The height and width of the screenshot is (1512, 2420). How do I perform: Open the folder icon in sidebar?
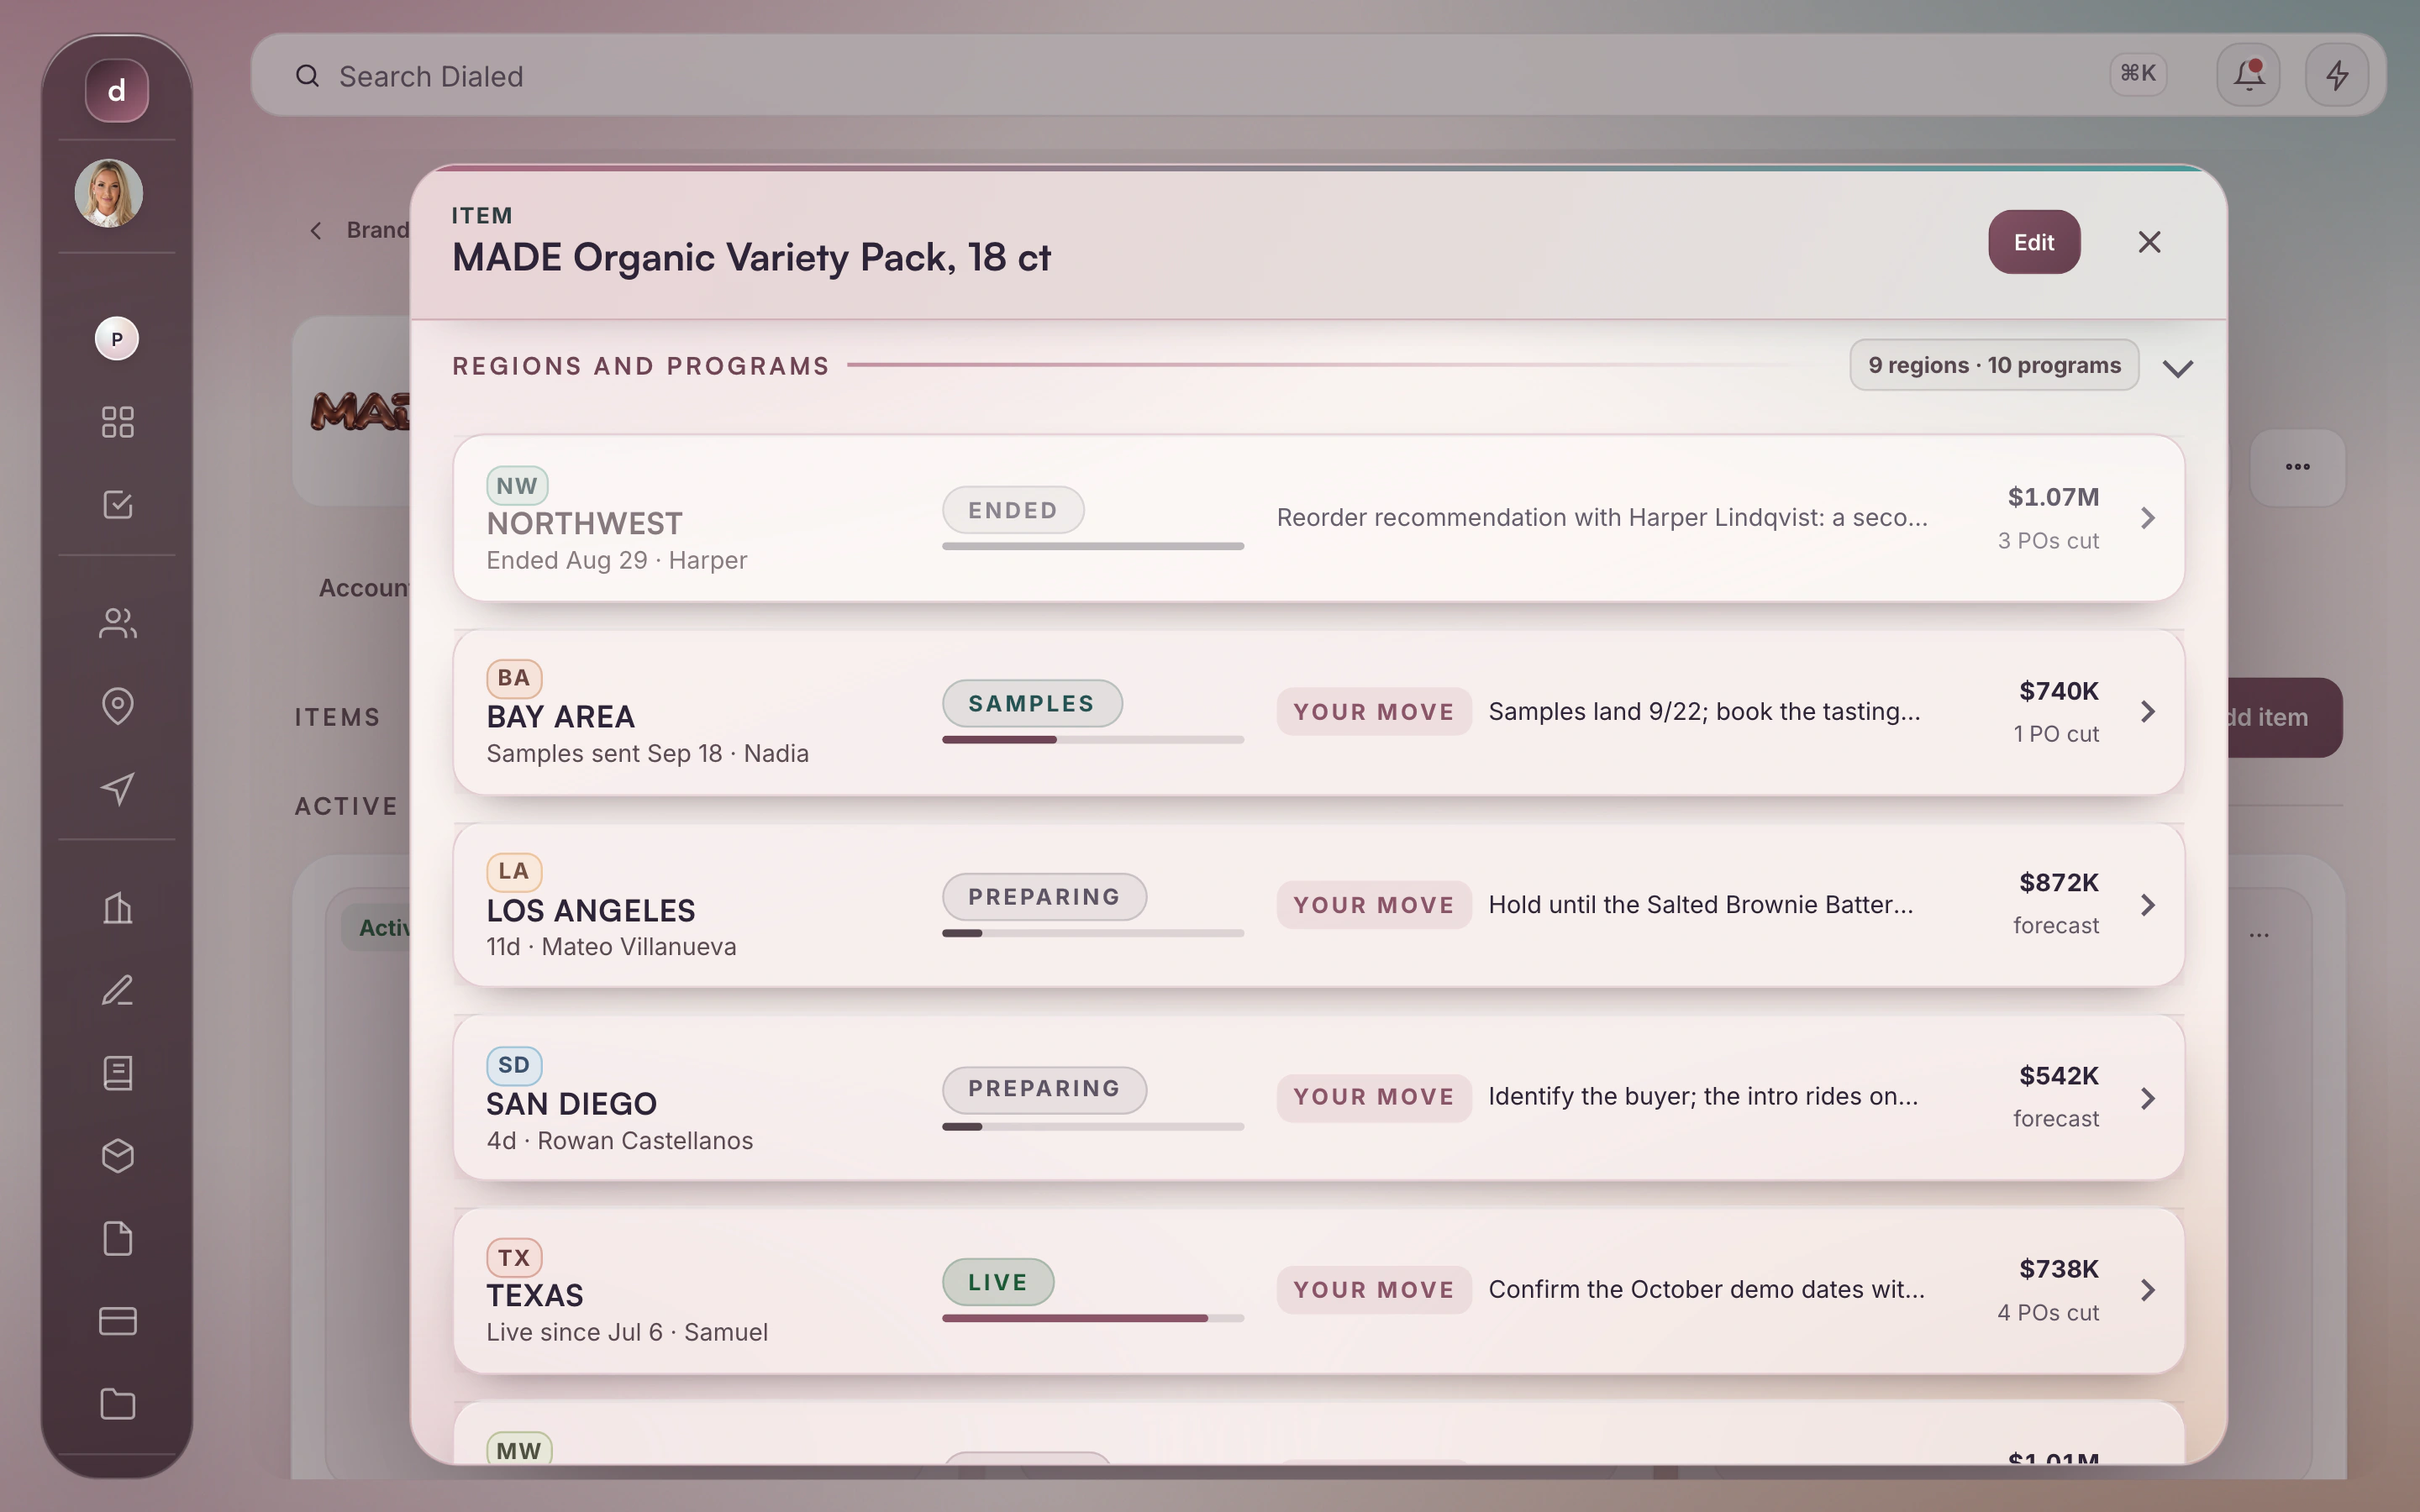tap(118, 1405)
